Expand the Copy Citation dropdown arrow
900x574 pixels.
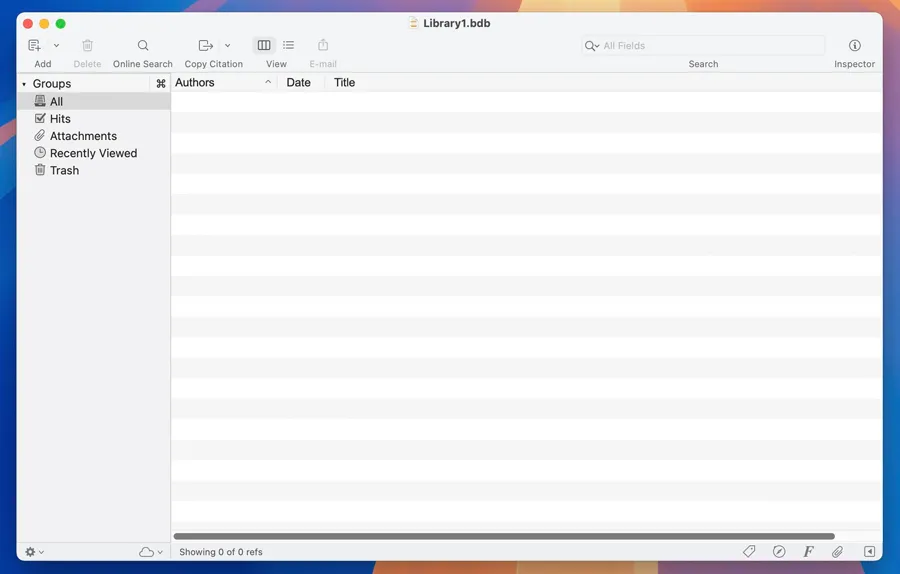228,46
